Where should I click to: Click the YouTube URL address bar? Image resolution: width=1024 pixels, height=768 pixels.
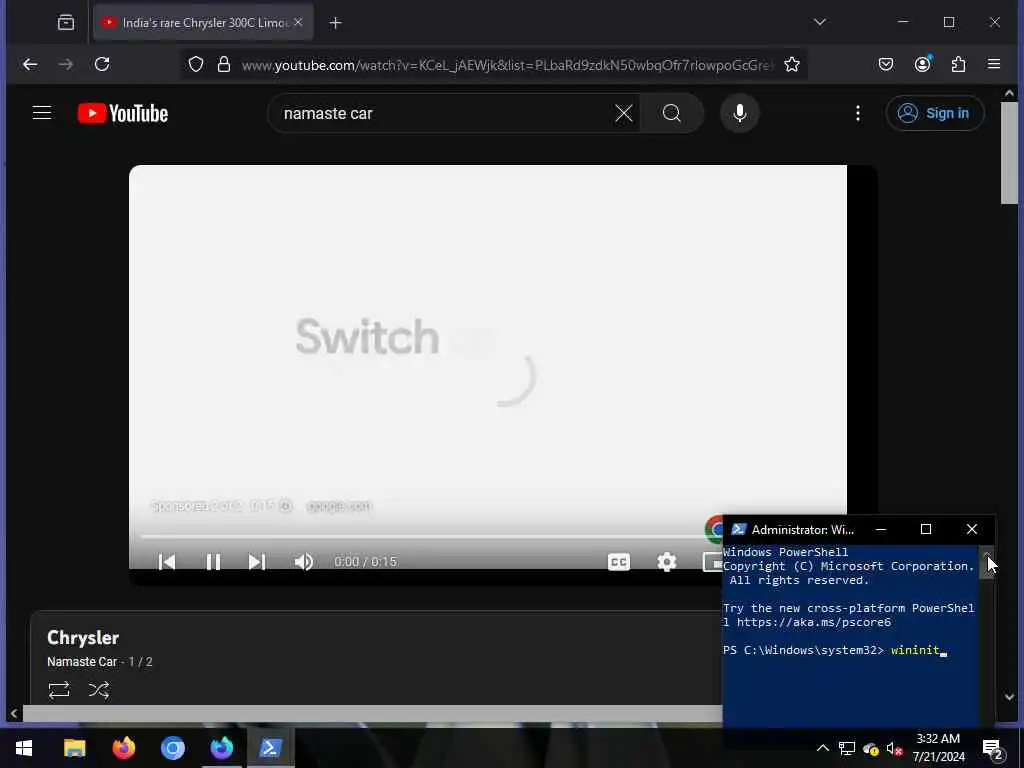click(x=507, y=65)
